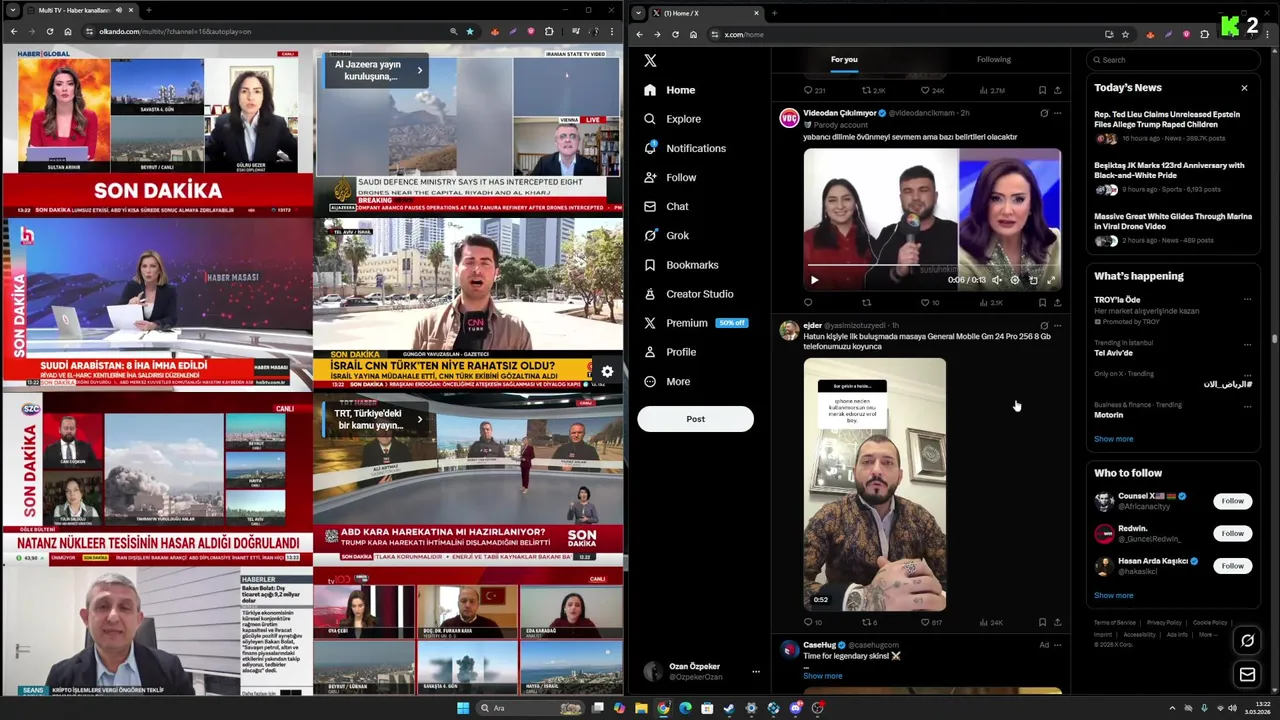This screenshot has width=1280, height=720.
Task: Reply to the Videodan Çıkılmıyor post
Action: point(808,302)
